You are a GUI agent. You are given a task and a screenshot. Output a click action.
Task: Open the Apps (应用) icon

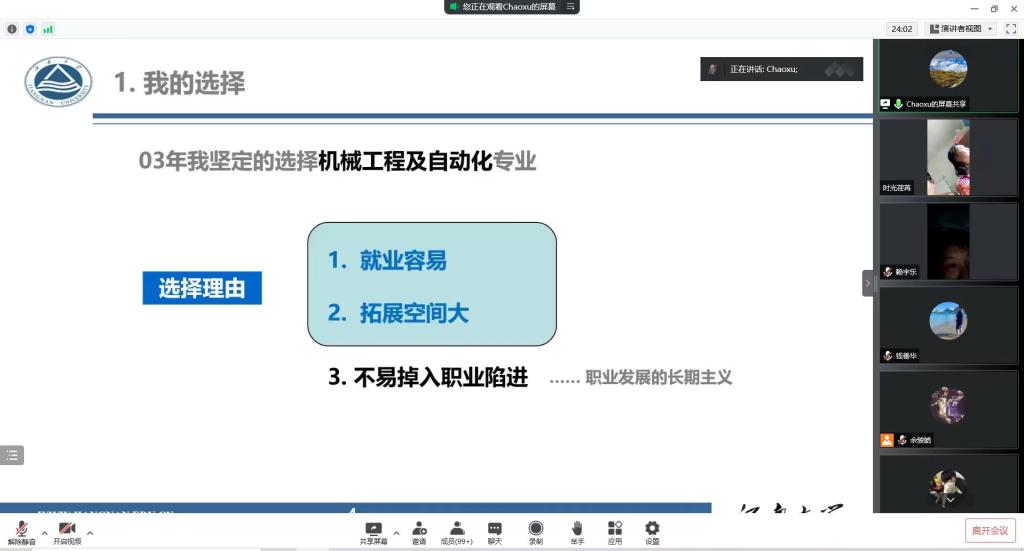615,530
